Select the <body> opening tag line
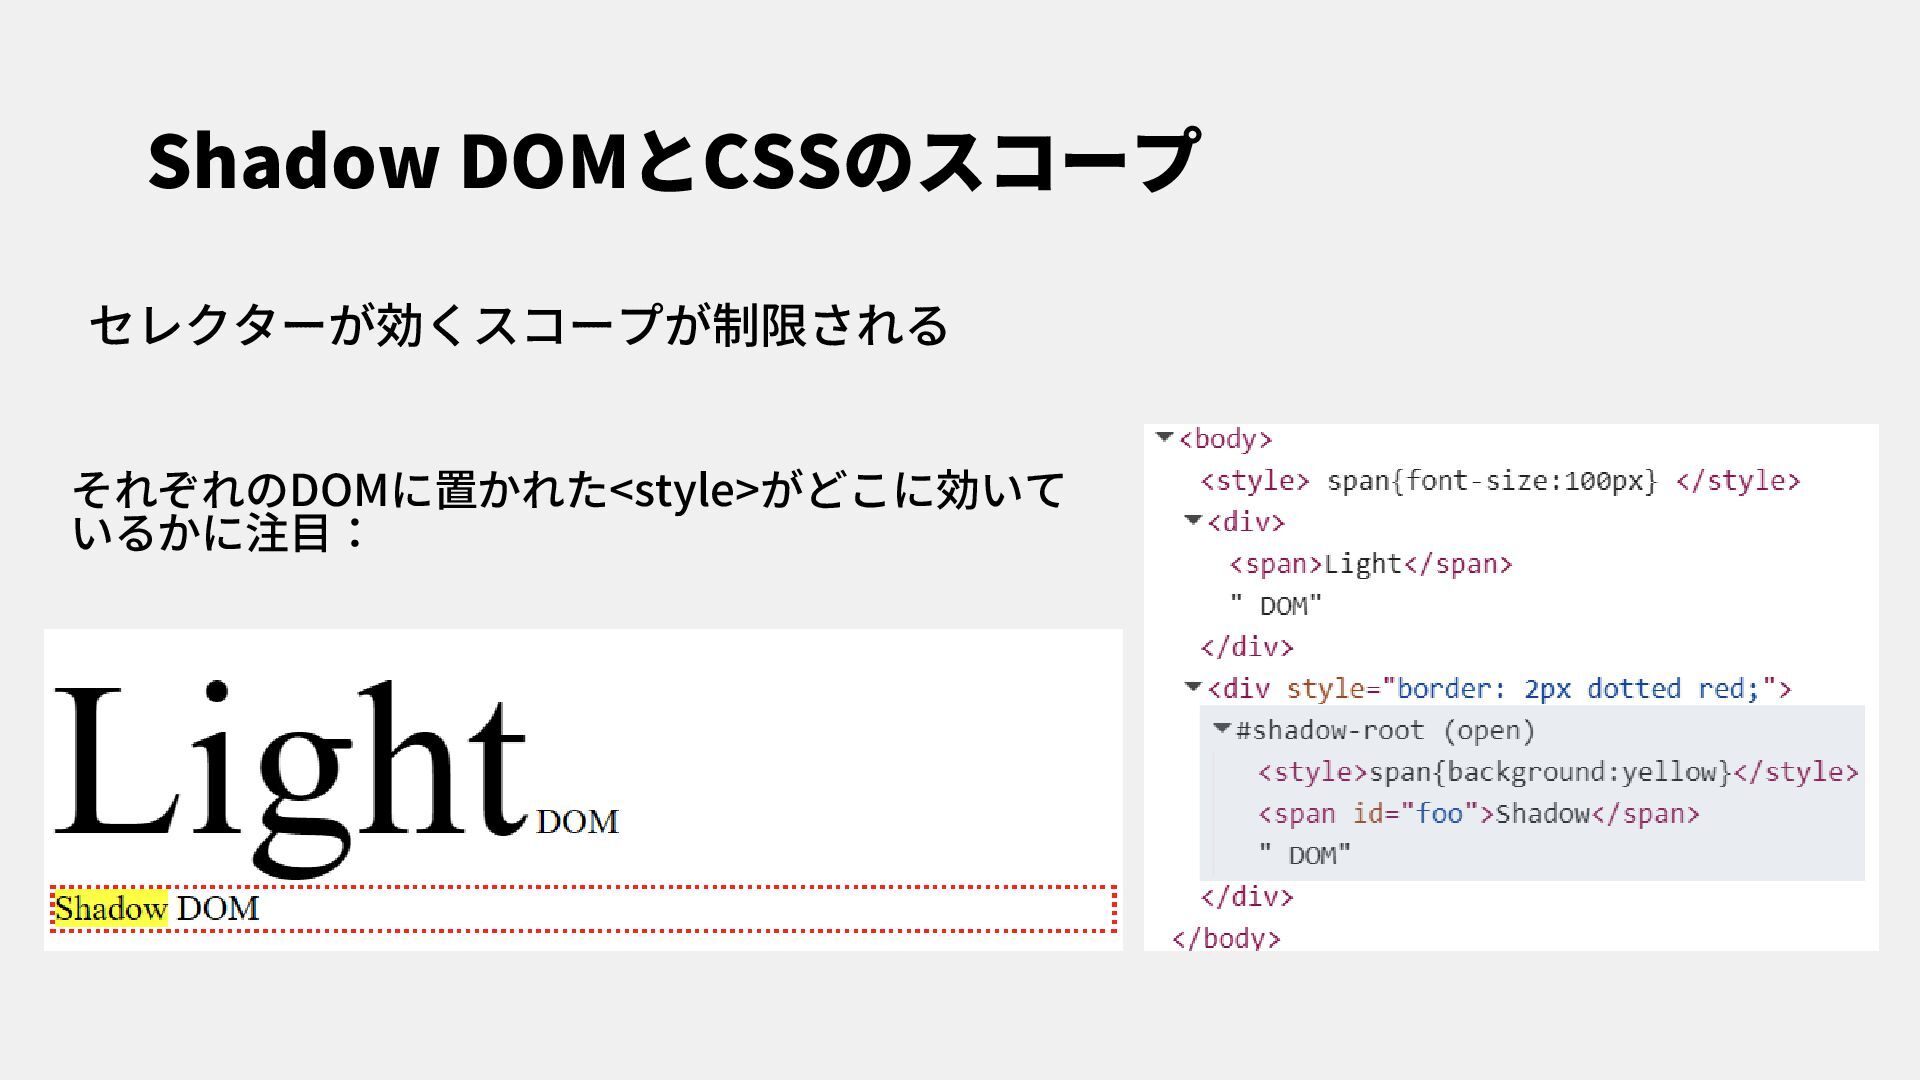Screen dimensions: 1920x1080 pyautogui.click(x=1225, y=439)
